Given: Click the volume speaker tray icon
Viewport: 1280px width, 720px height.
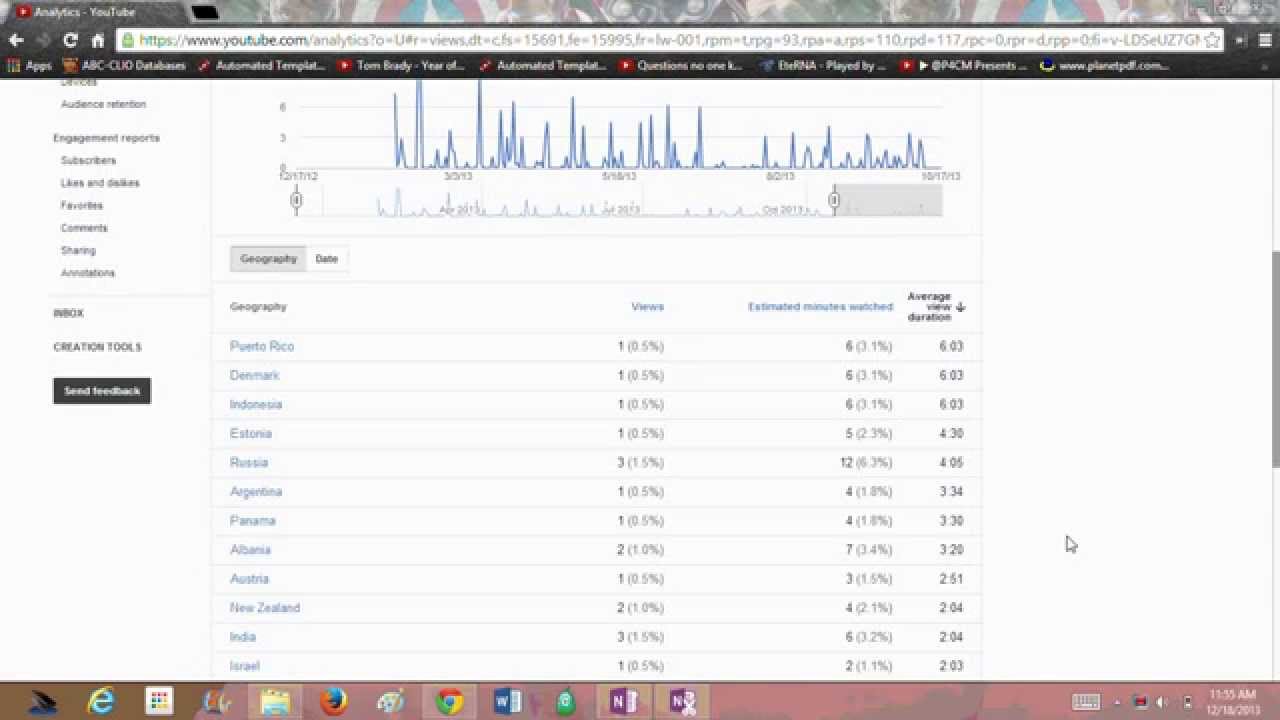Looking at the screenshot, I should tap(1161, 702).
